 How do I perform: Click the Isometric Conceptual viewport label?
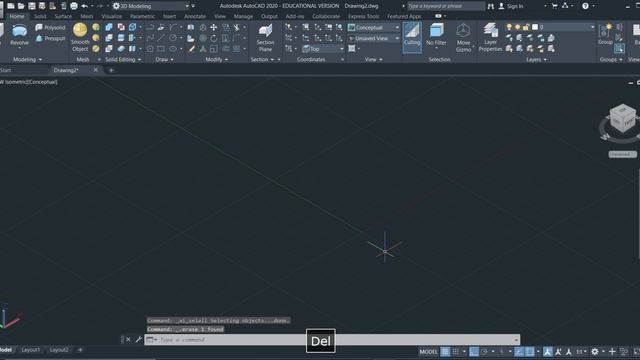(x=29, y=82)
